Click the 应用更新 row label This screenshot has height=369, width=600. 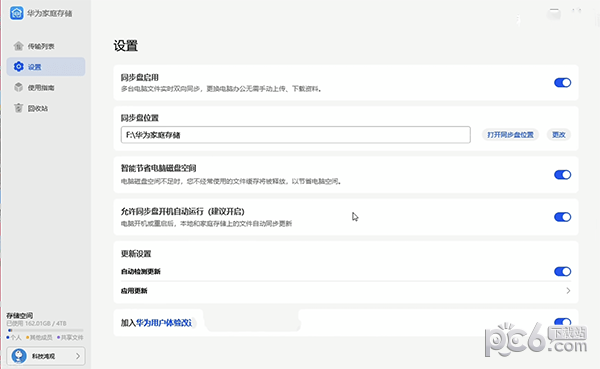pos(134,291)
